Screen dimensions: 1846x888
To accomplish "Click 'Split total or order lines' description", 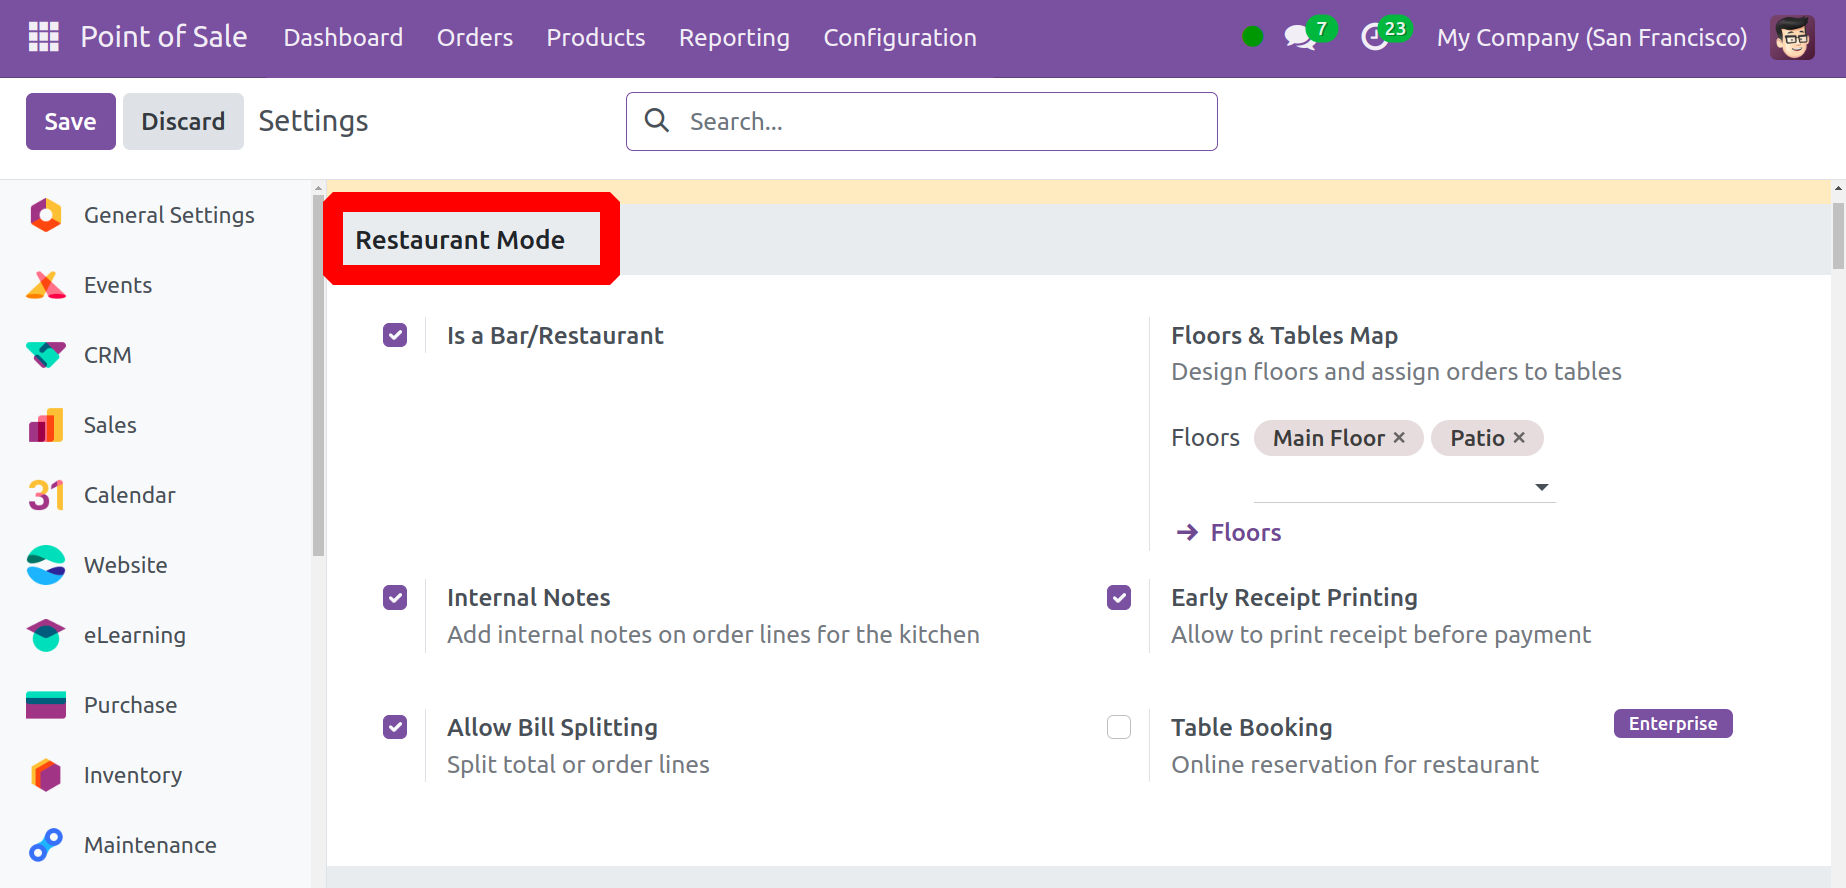I will pos(578,764).
